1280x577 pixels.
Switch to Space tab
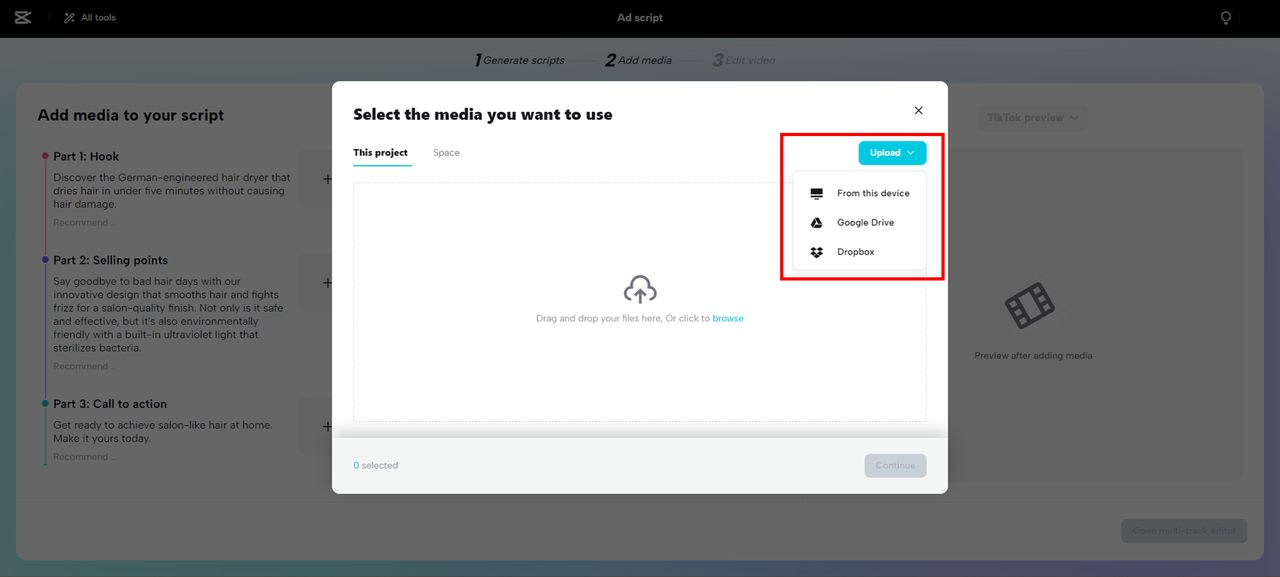(x=446, y=153)
